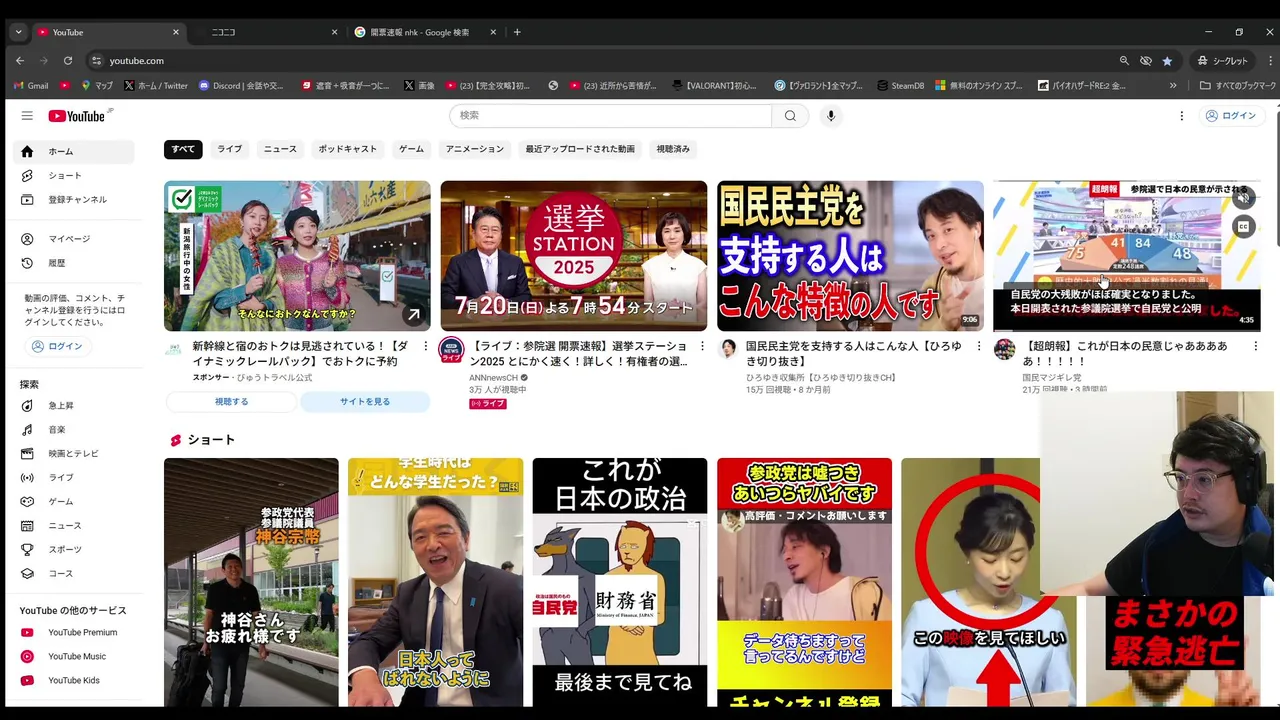The image size is (1280, 720).
Task: Open the new tab plus button
Action: 517,32
